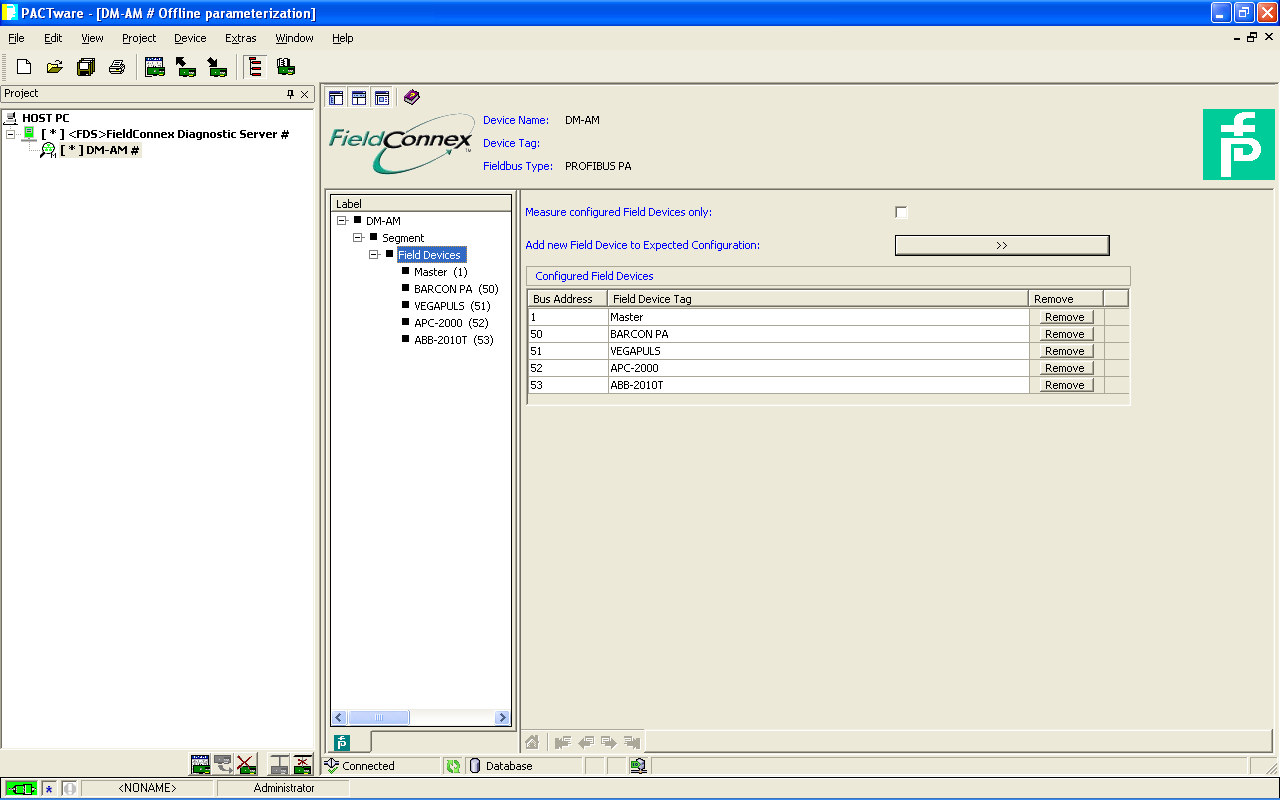Select BARCON PA (50) in label tree
The image size is (1280, 800).
pos(456,289)
